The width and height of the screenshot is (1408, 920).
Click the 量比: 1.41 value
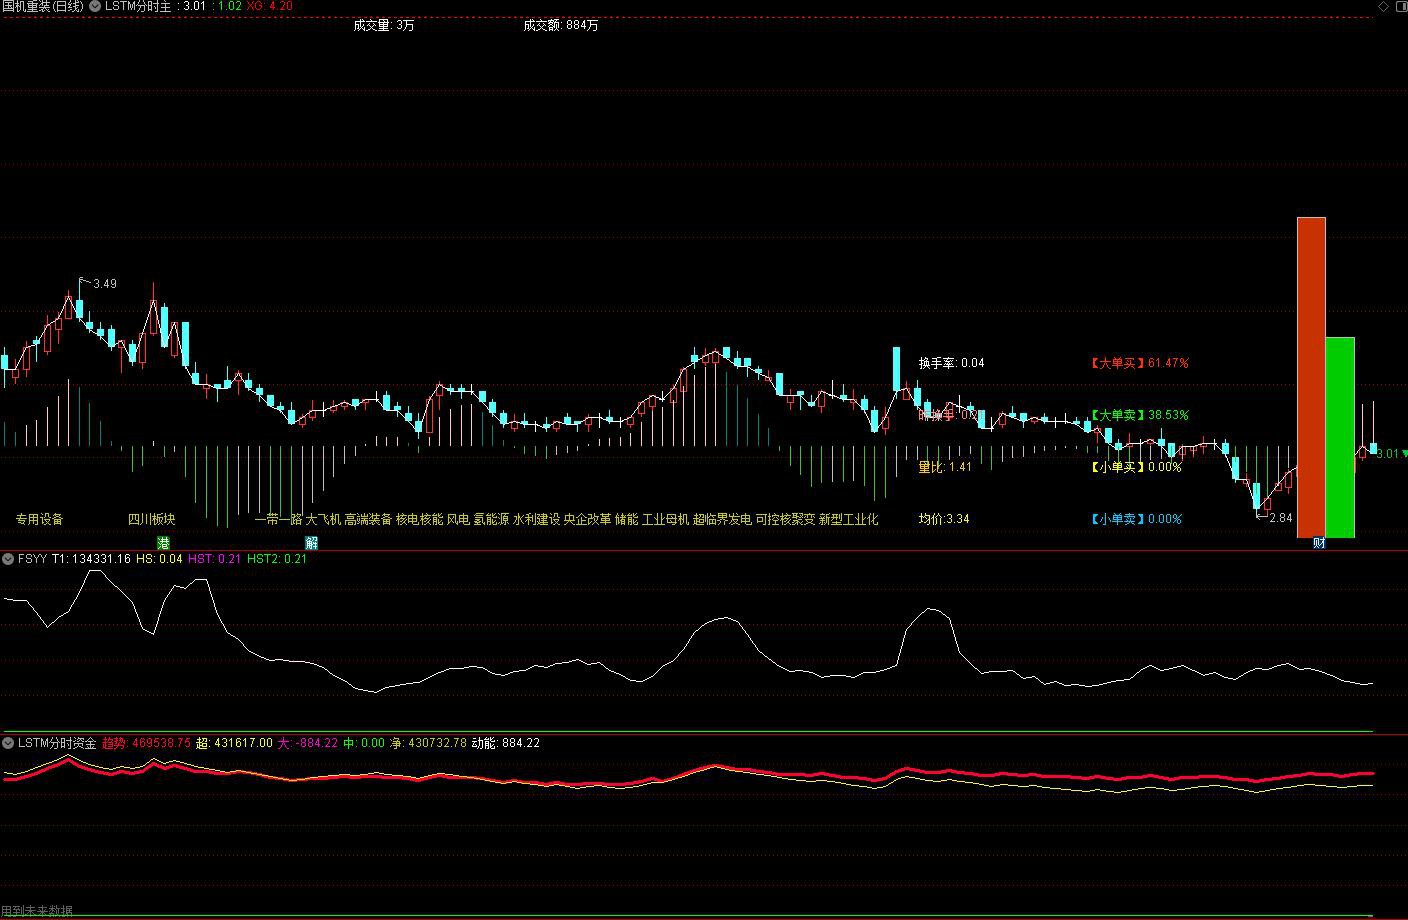click(945, 467)
